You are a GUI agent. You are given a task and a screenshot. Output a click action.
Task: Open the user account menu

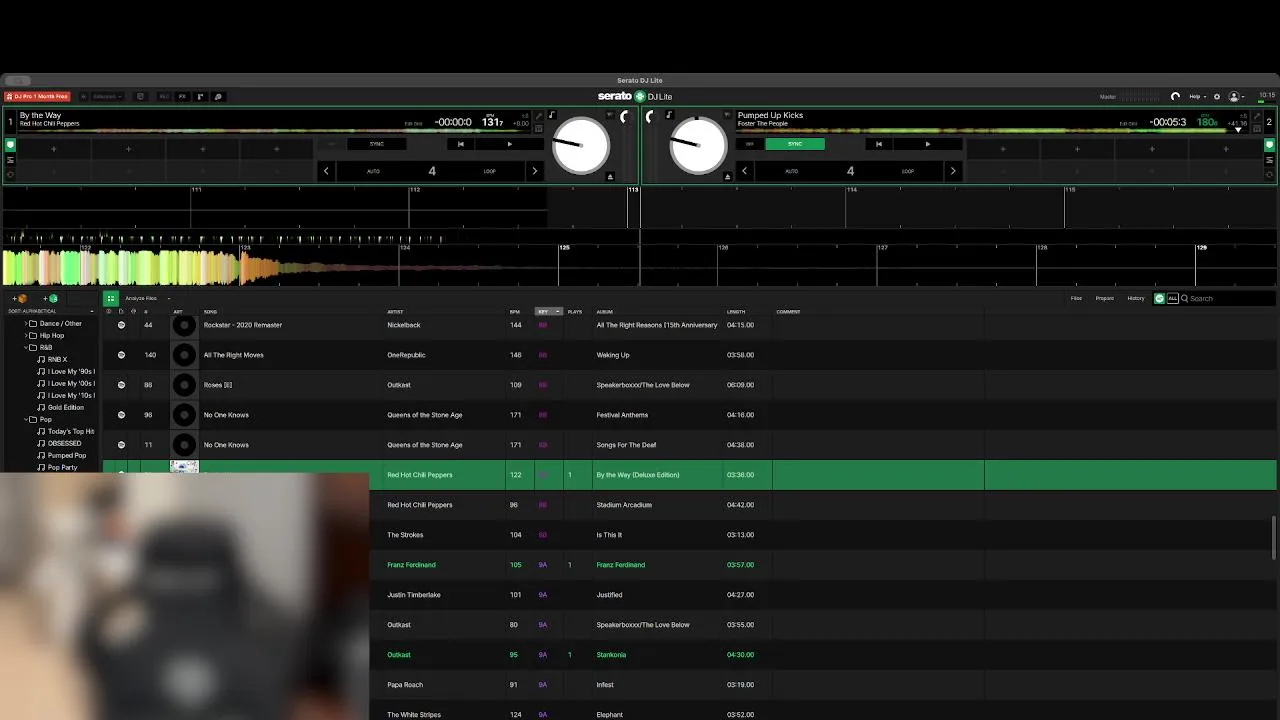click(x=1236, y=97)
